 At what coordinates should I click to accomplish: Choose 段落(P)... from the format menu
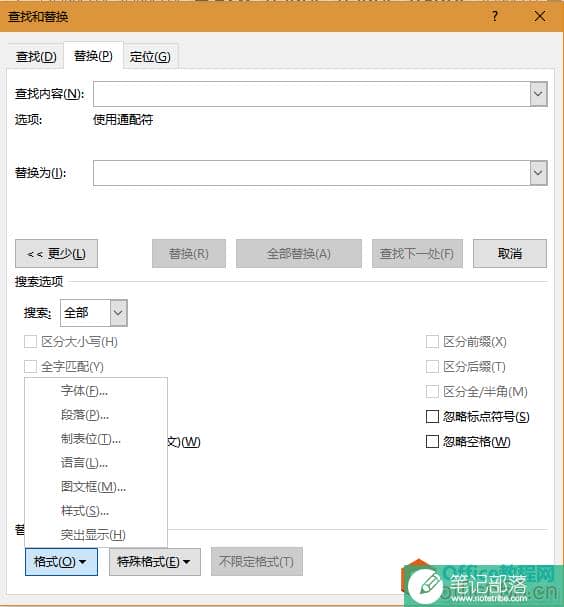coord(96,415)
